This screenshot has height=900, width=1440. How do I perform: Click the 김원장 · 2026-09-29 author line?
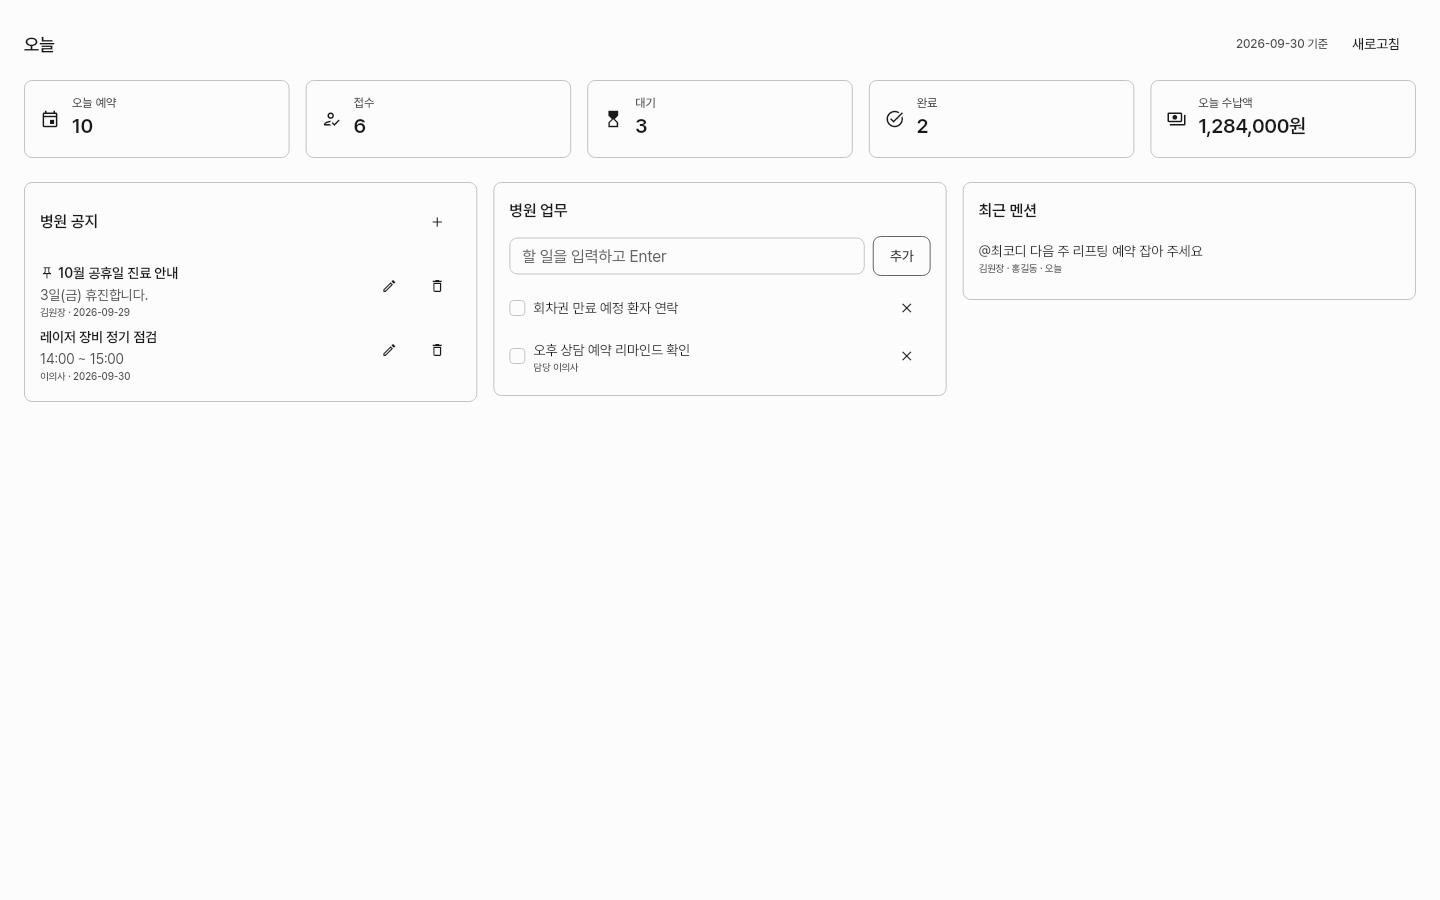click(x=85, y=312)
